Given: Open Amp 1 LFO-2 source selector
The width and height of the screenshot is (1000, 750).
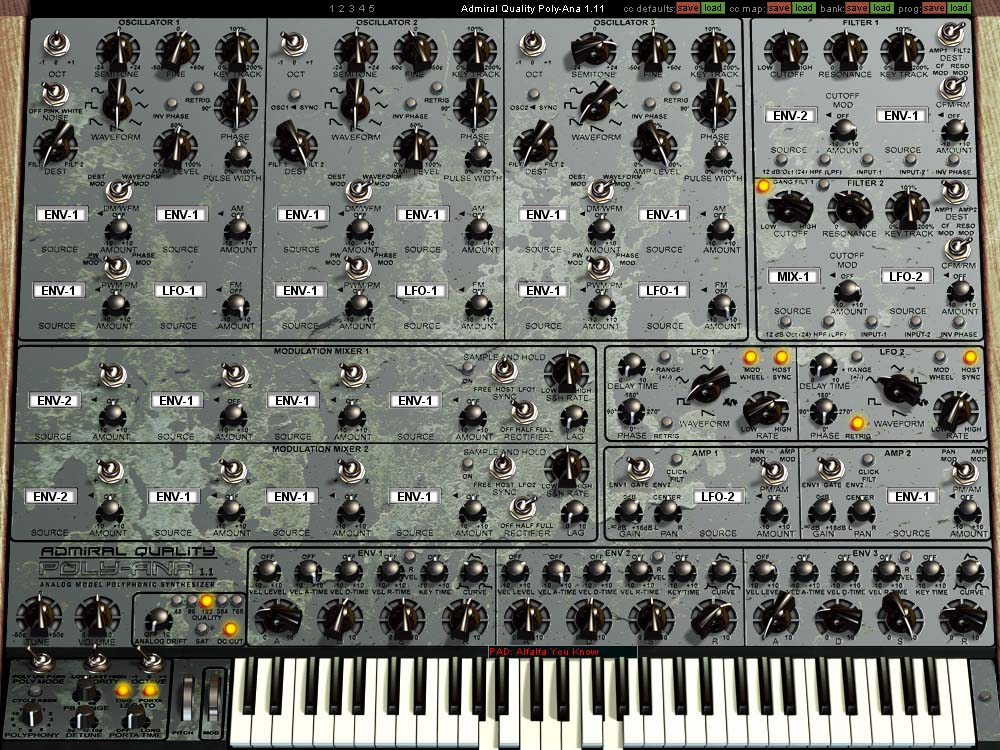Looking at the screenshot, I should point(718,496).
